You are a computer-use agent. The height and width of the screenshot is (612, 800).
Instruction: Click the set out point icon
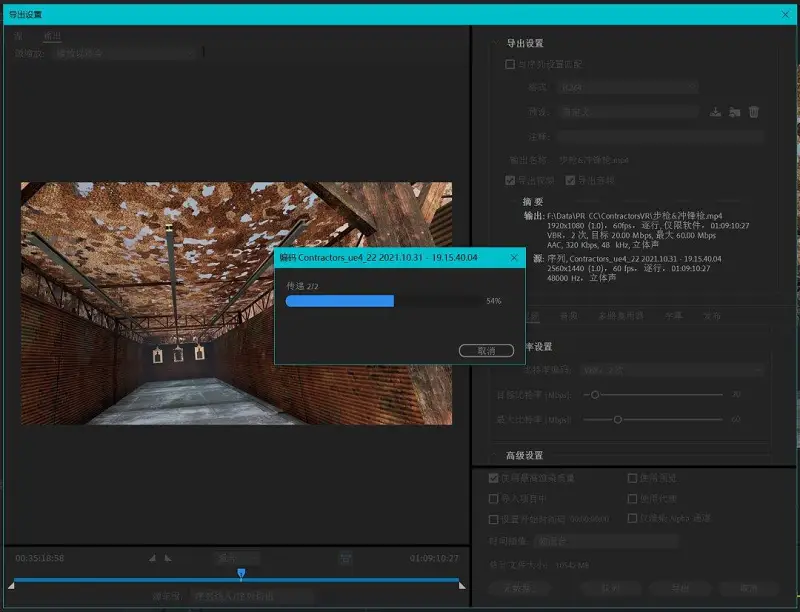168,558
